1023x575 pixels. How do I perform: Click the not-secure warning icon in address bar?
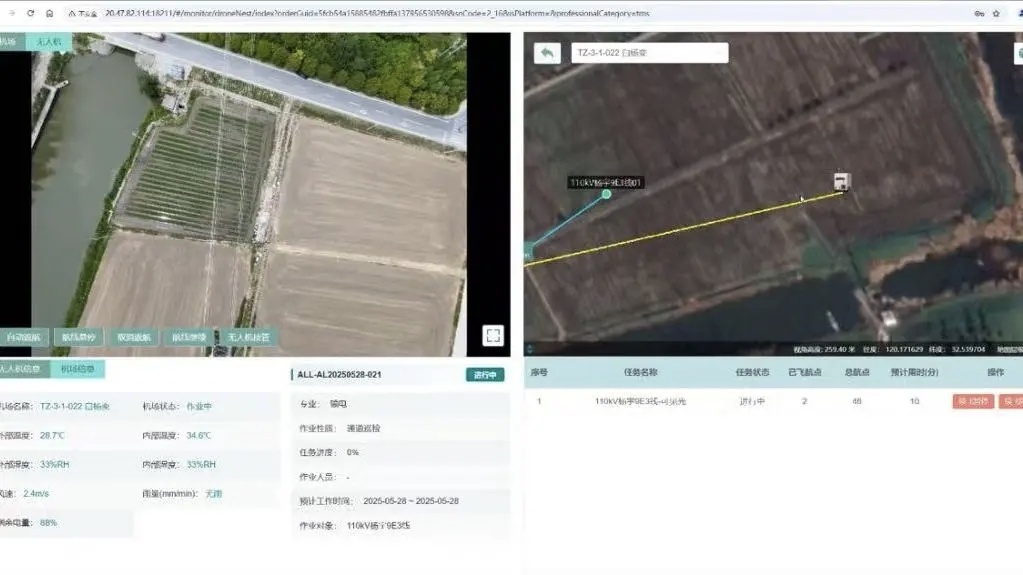(72, 13)
